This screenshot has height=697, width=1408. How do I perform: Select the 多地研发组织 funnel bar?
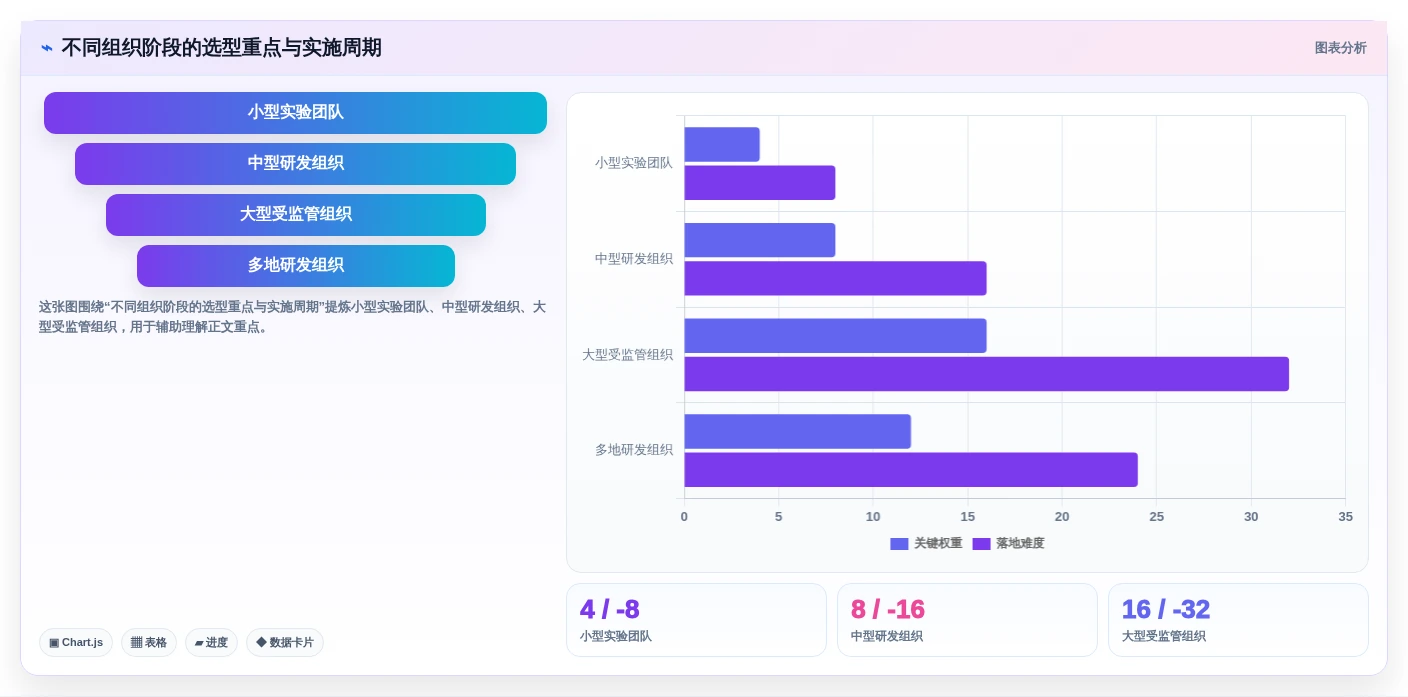pyautogui.click(x=295, y=266)
